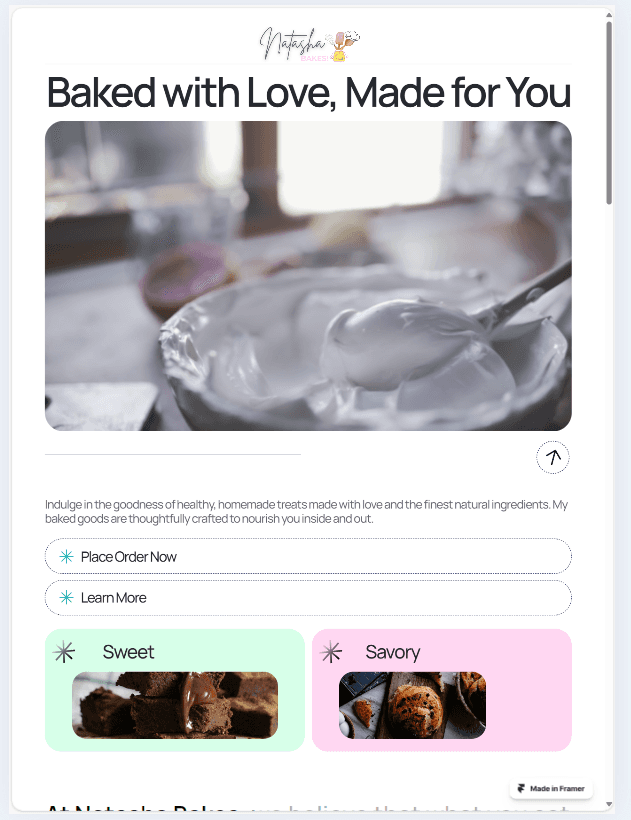Click the circular up-arrow icon
This screenshot has height=820, width=631.
(x=553, y=457)
